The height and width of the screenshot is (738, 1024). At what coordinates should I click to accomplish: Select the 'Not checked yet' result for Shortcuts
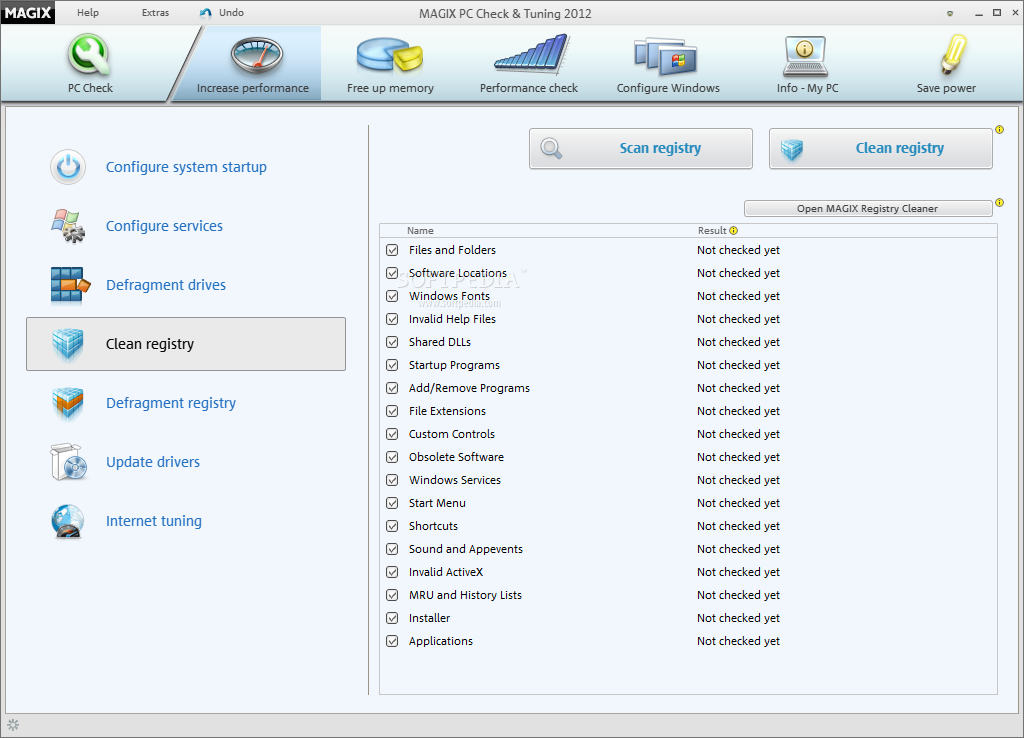tap(738, 526)
